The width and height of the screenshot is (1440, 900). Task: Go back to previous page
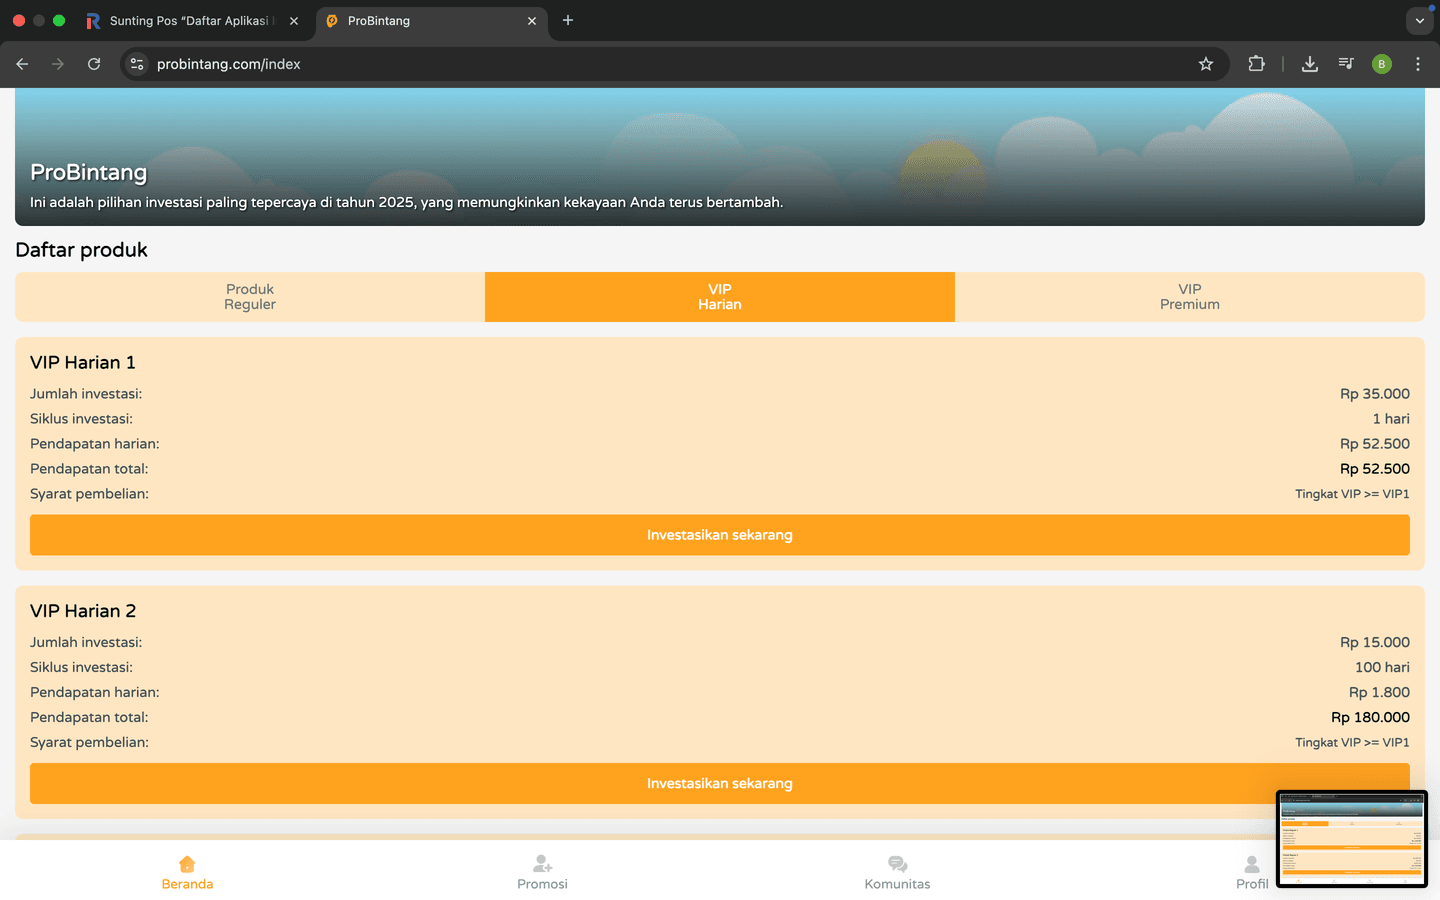(22, 64)
